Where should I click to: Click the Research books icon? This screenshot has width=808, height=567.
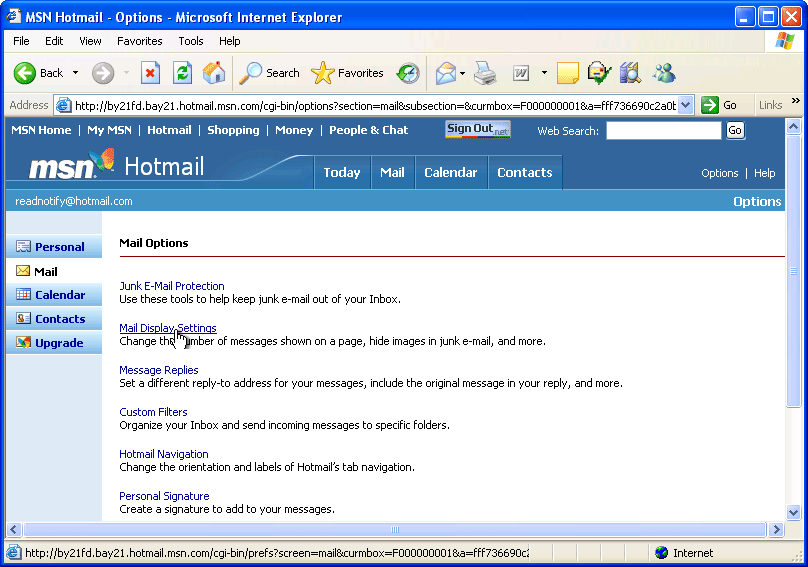tap(630, 73)
